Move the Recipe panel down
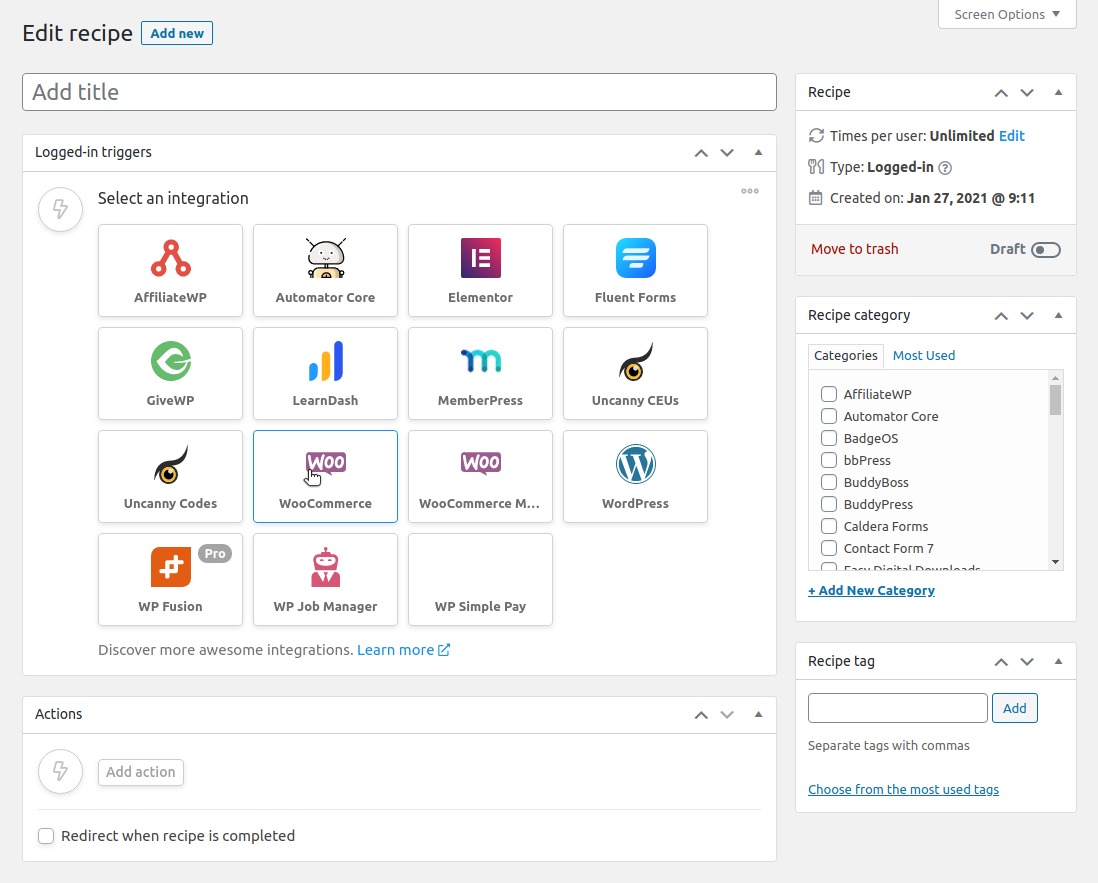This screenshot has height=883, width=1098. pos(1027,92)
